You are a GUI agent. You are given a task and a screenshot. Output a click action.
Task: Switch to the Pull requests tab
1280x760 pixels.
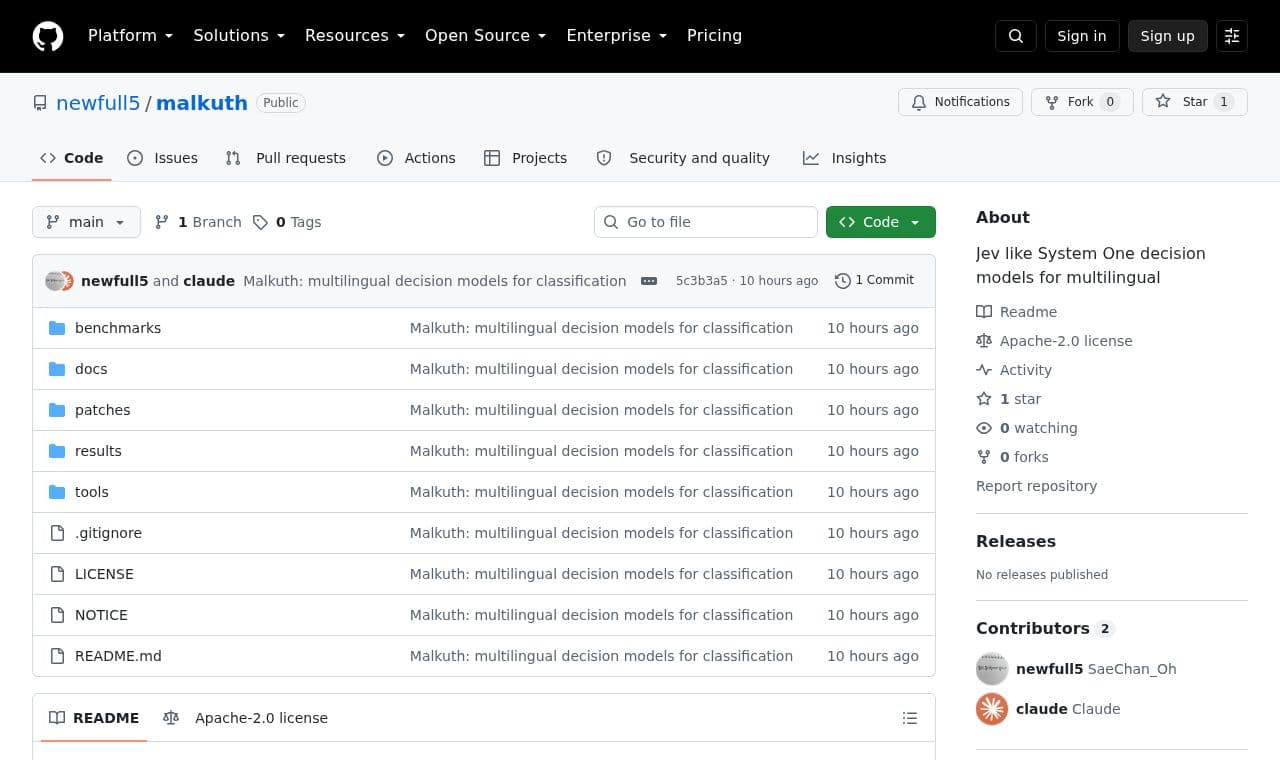[286, 158]
